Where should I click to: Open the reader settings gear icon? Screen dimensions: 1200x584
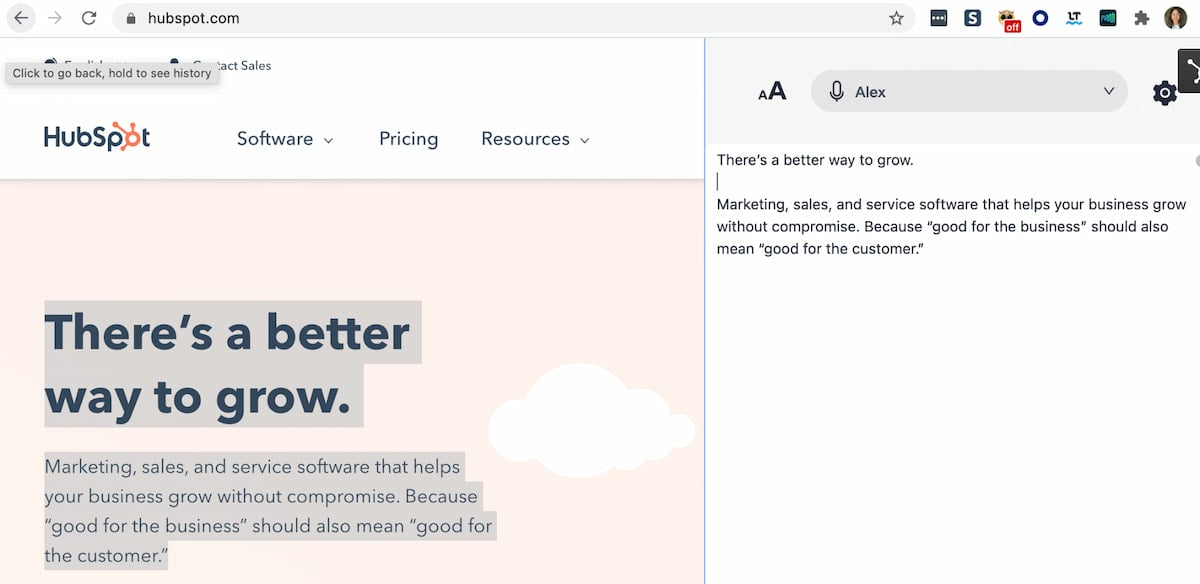pos(1164,93)
